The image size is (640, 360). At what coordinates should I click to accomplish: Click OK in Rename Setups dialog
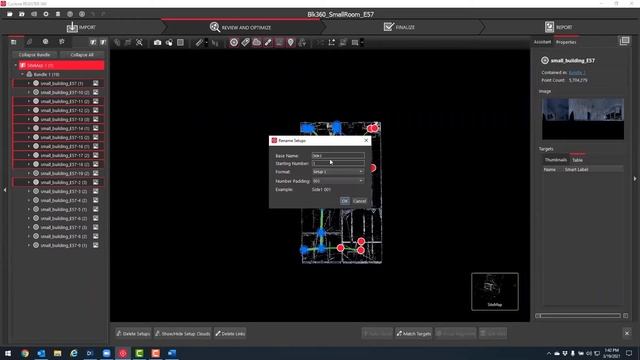pyautogui.click(x=344, y=201)
